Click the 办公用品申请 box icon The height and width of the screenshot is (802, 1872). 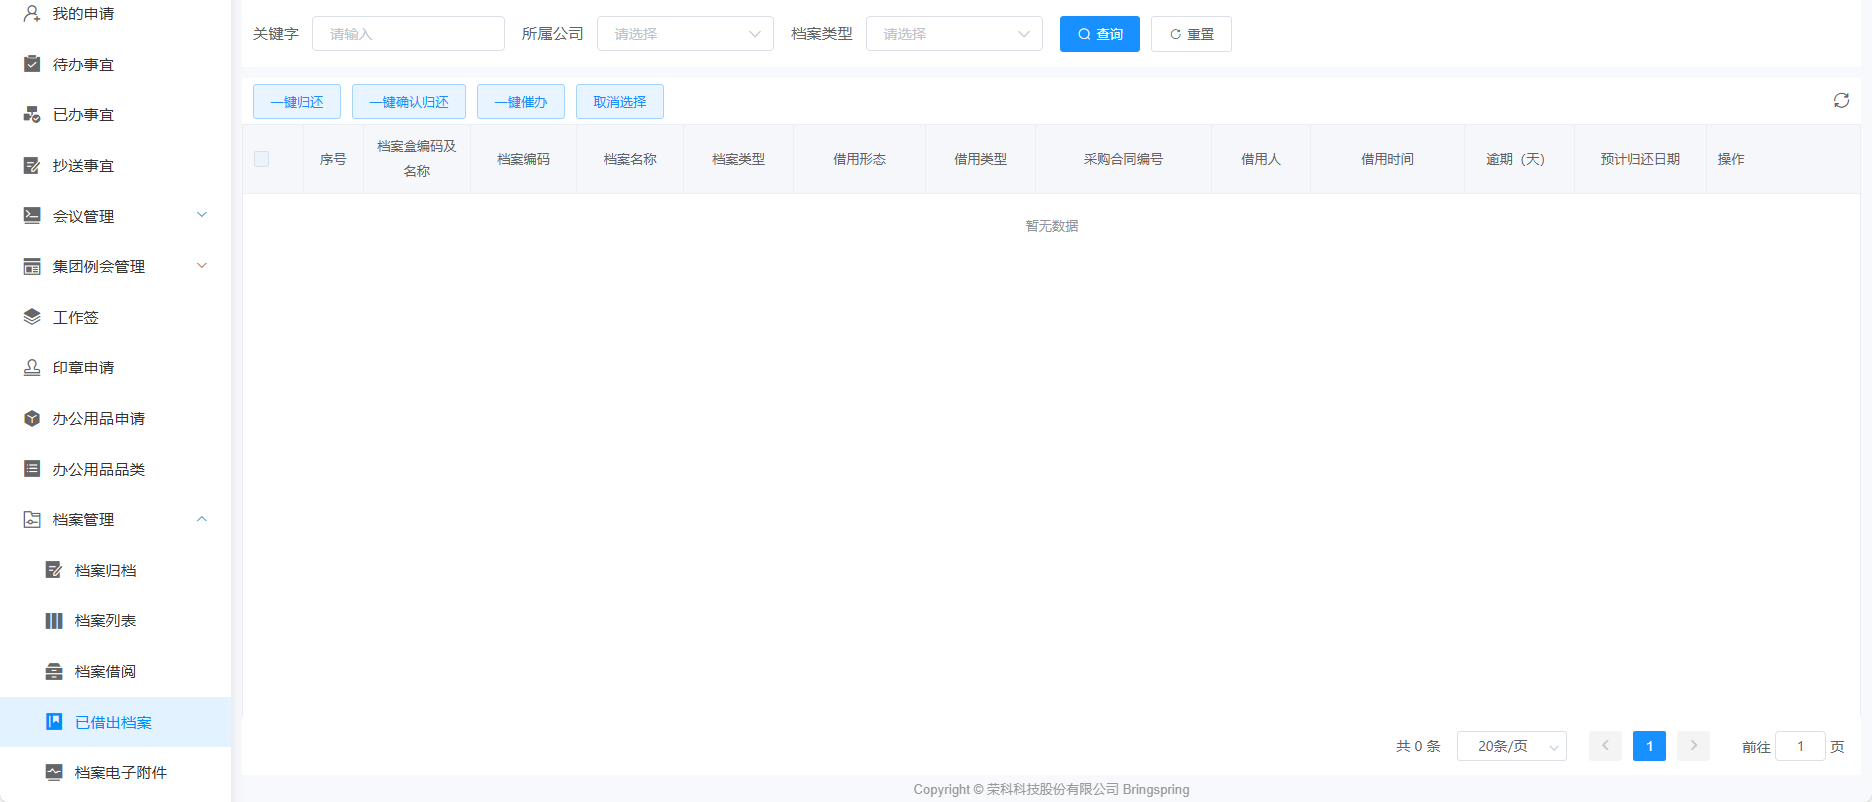click(x=32, y=418)
